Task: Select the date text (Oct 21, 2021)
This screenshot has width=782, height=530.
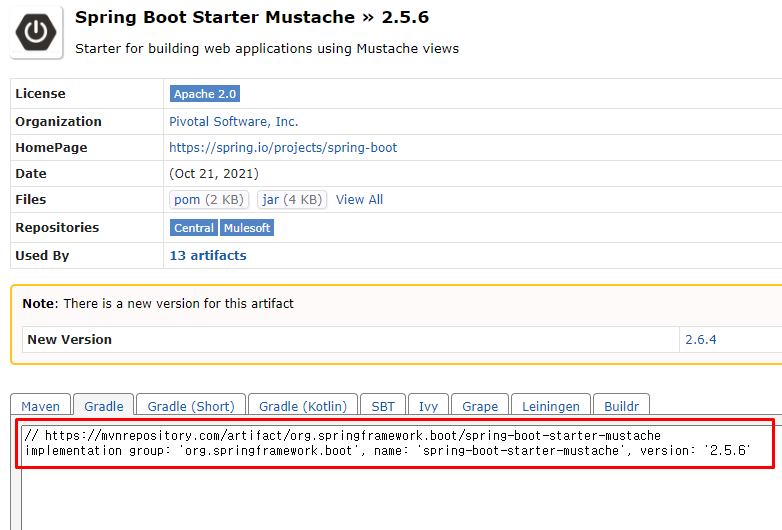Action: pyautogui.click(x=214, y=174)
